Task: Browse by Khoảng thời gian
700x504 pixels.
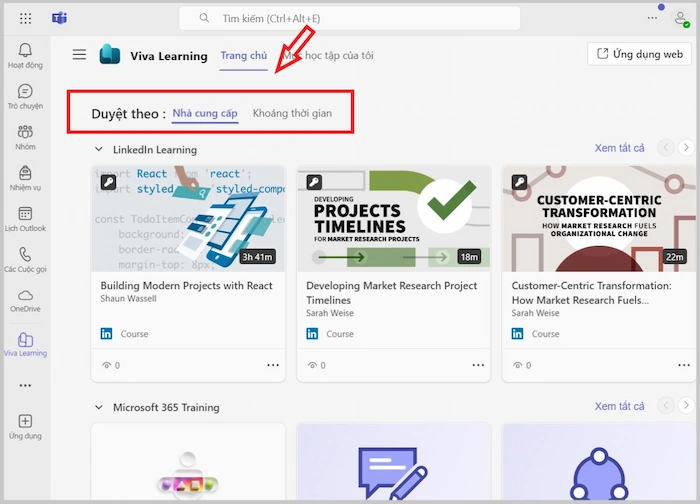Action: click(x=292, y=113)
